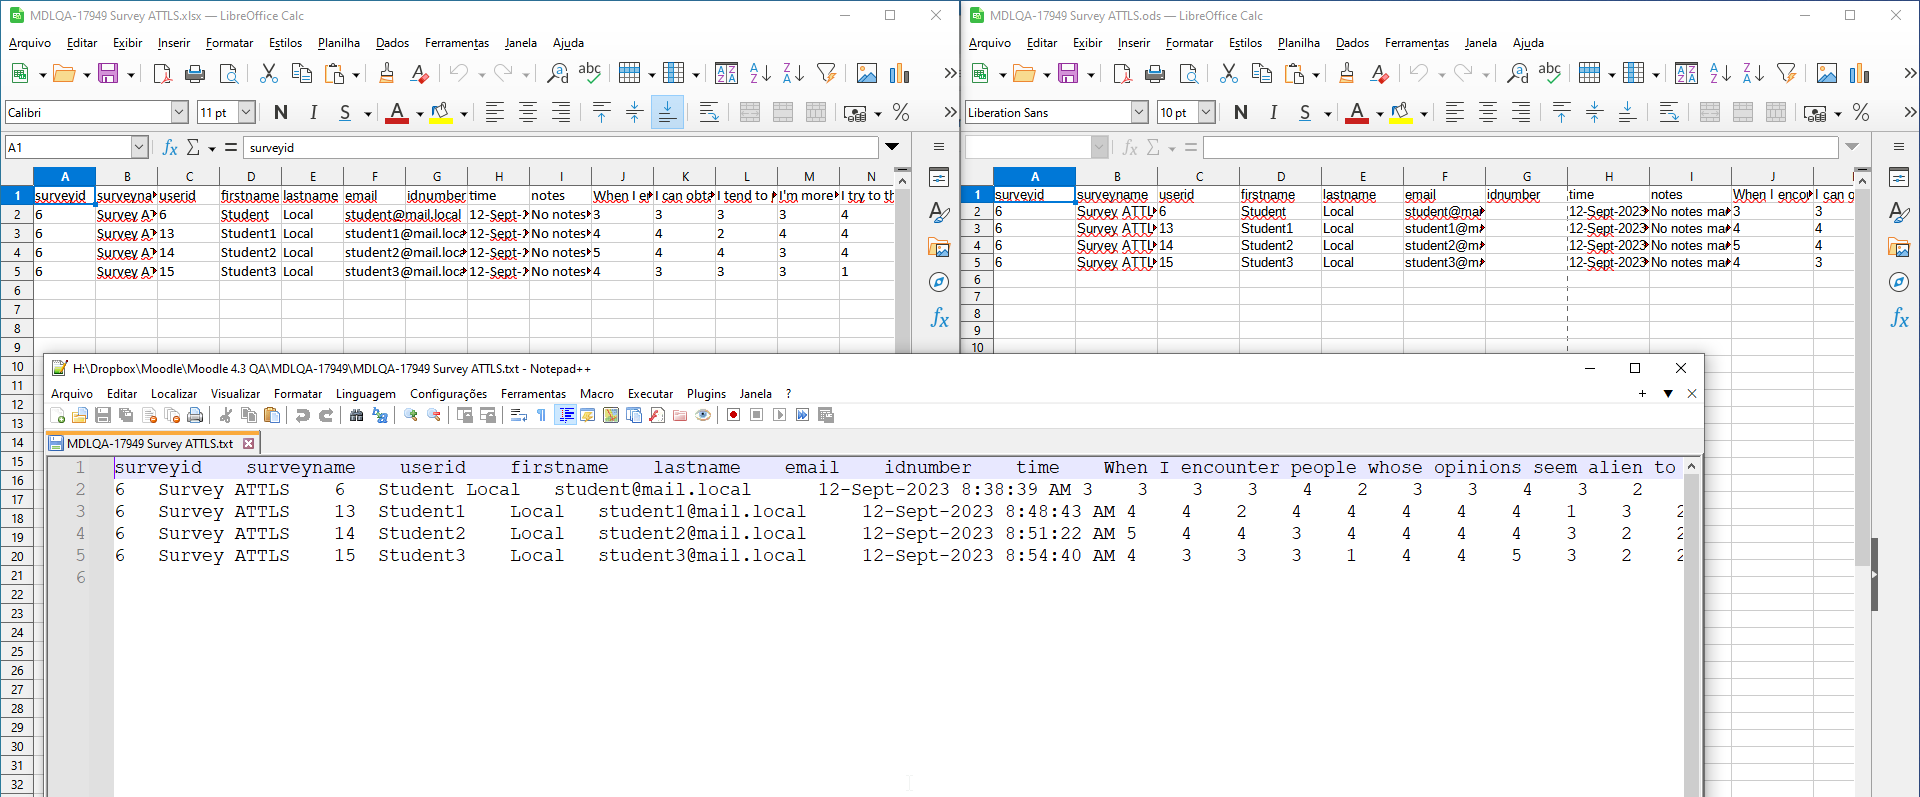The width and height of the screenshot is (1920, 797).
Task: Click Print Preview icon in ods Calc window
Action: (x=1188, y=73)
